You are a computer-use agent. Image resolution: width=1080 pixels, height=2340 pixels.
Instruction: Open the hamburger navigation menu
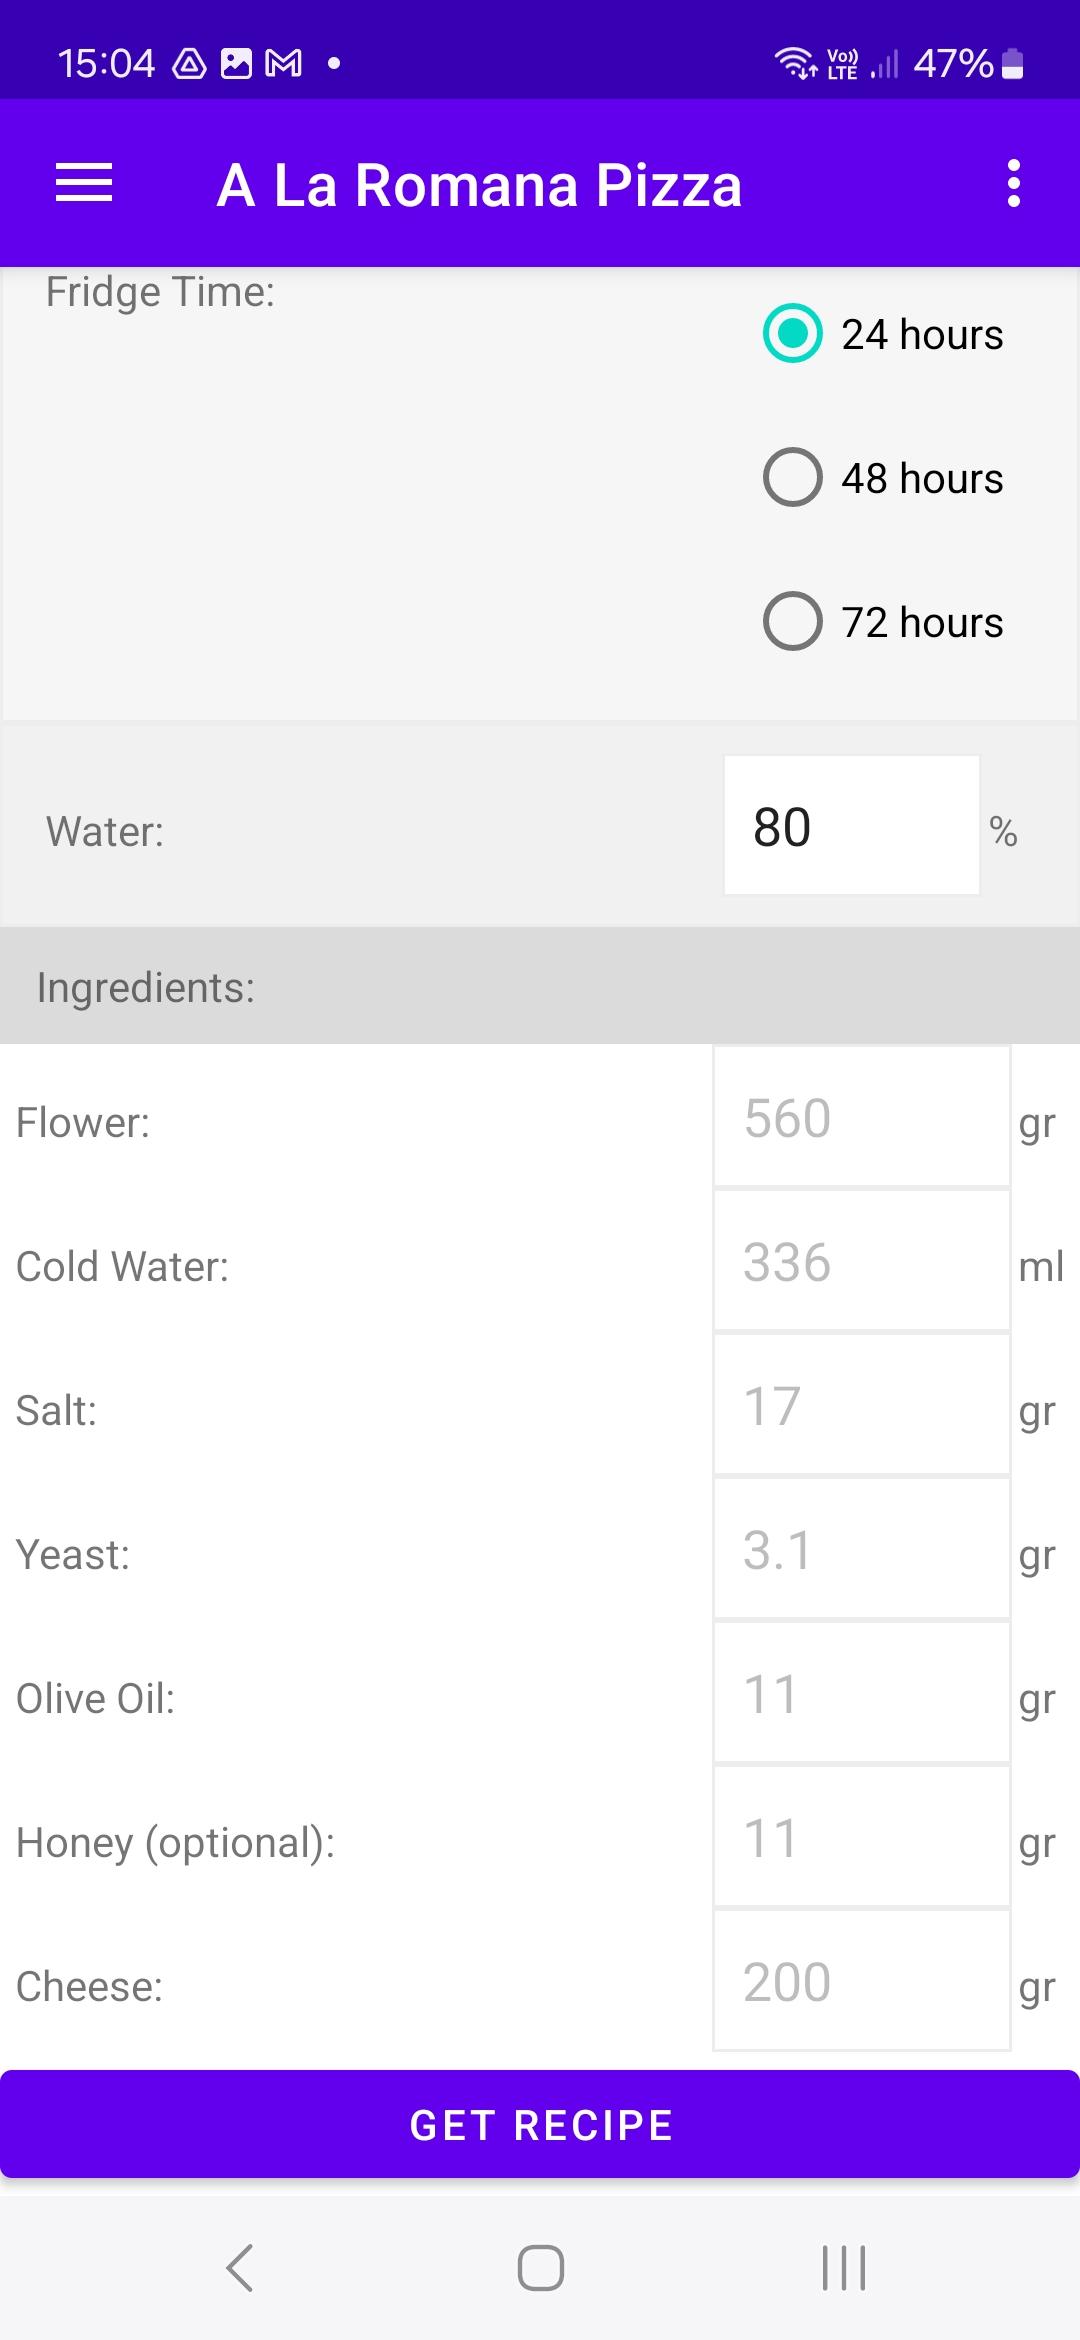(84, 184)
